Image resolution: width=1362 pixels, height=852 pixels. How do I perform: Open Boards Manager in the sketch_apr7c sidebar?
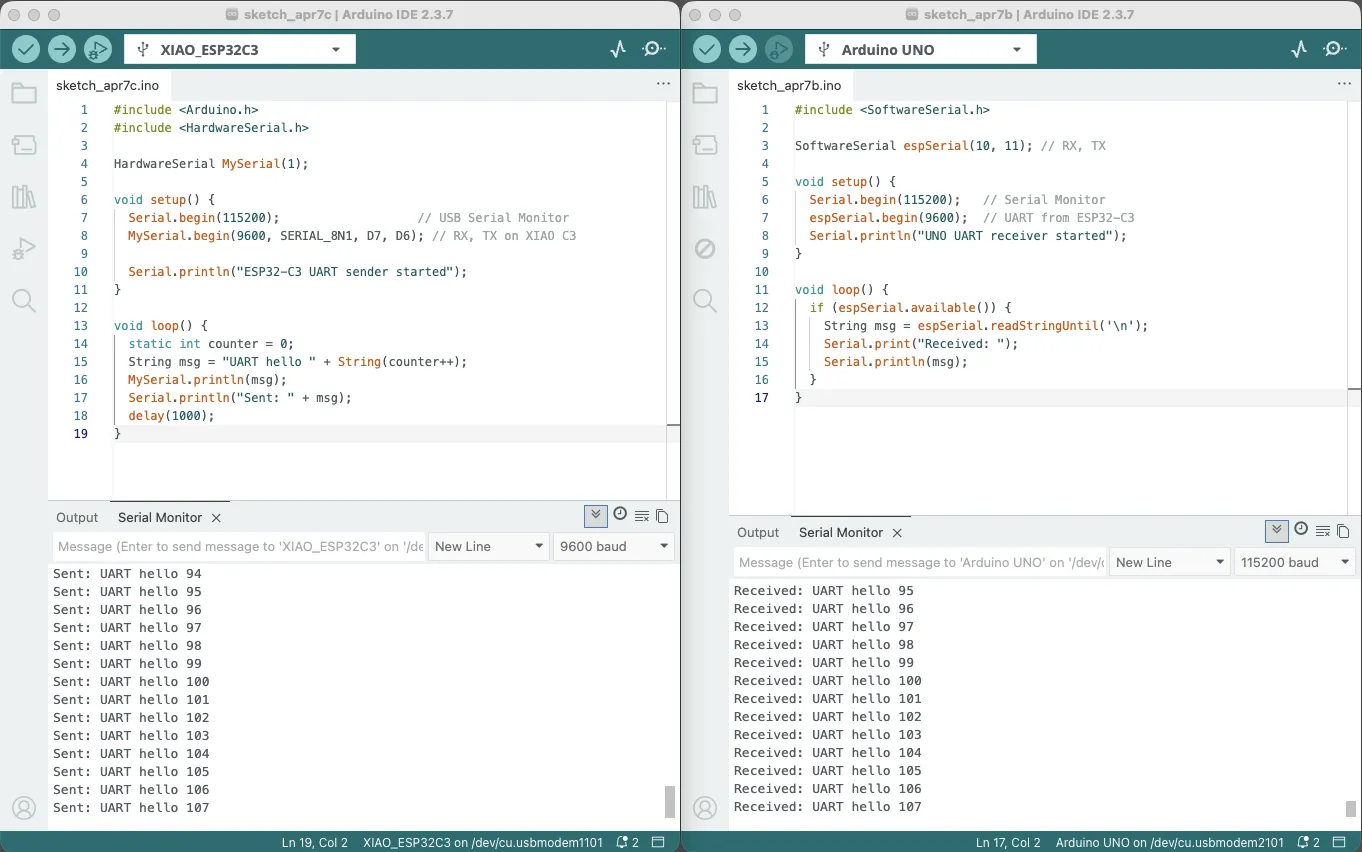(x=24, y=145)
